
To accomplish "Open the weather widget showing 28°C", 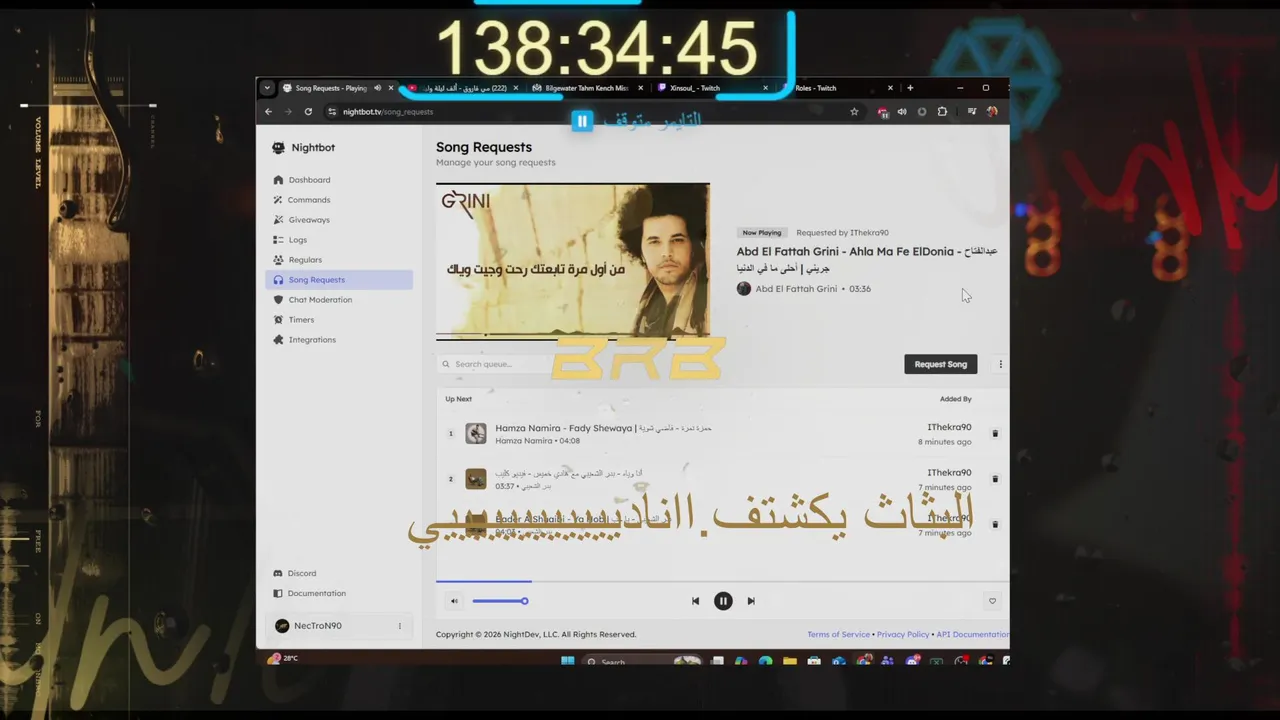I will [283, 659].
